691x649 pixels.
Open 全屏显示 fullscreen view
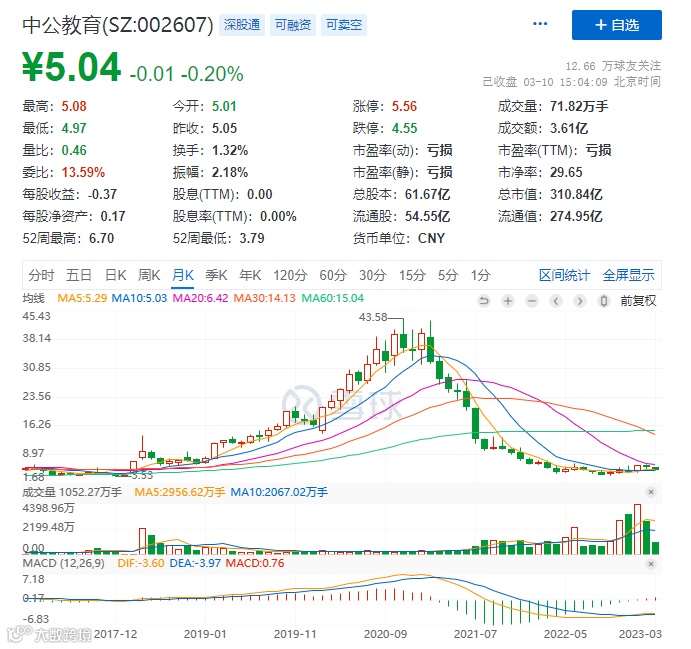point(628,275)
